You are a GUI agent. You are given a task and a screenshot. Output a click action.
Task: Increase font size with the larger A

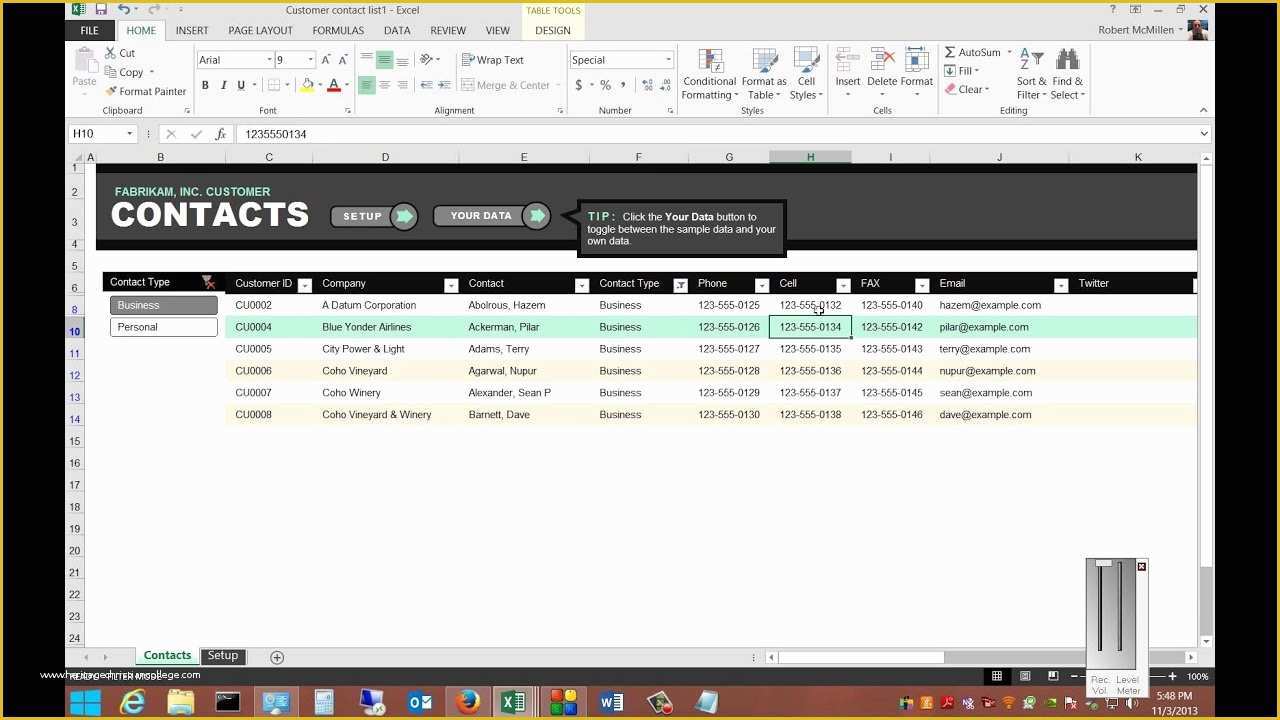326,60
